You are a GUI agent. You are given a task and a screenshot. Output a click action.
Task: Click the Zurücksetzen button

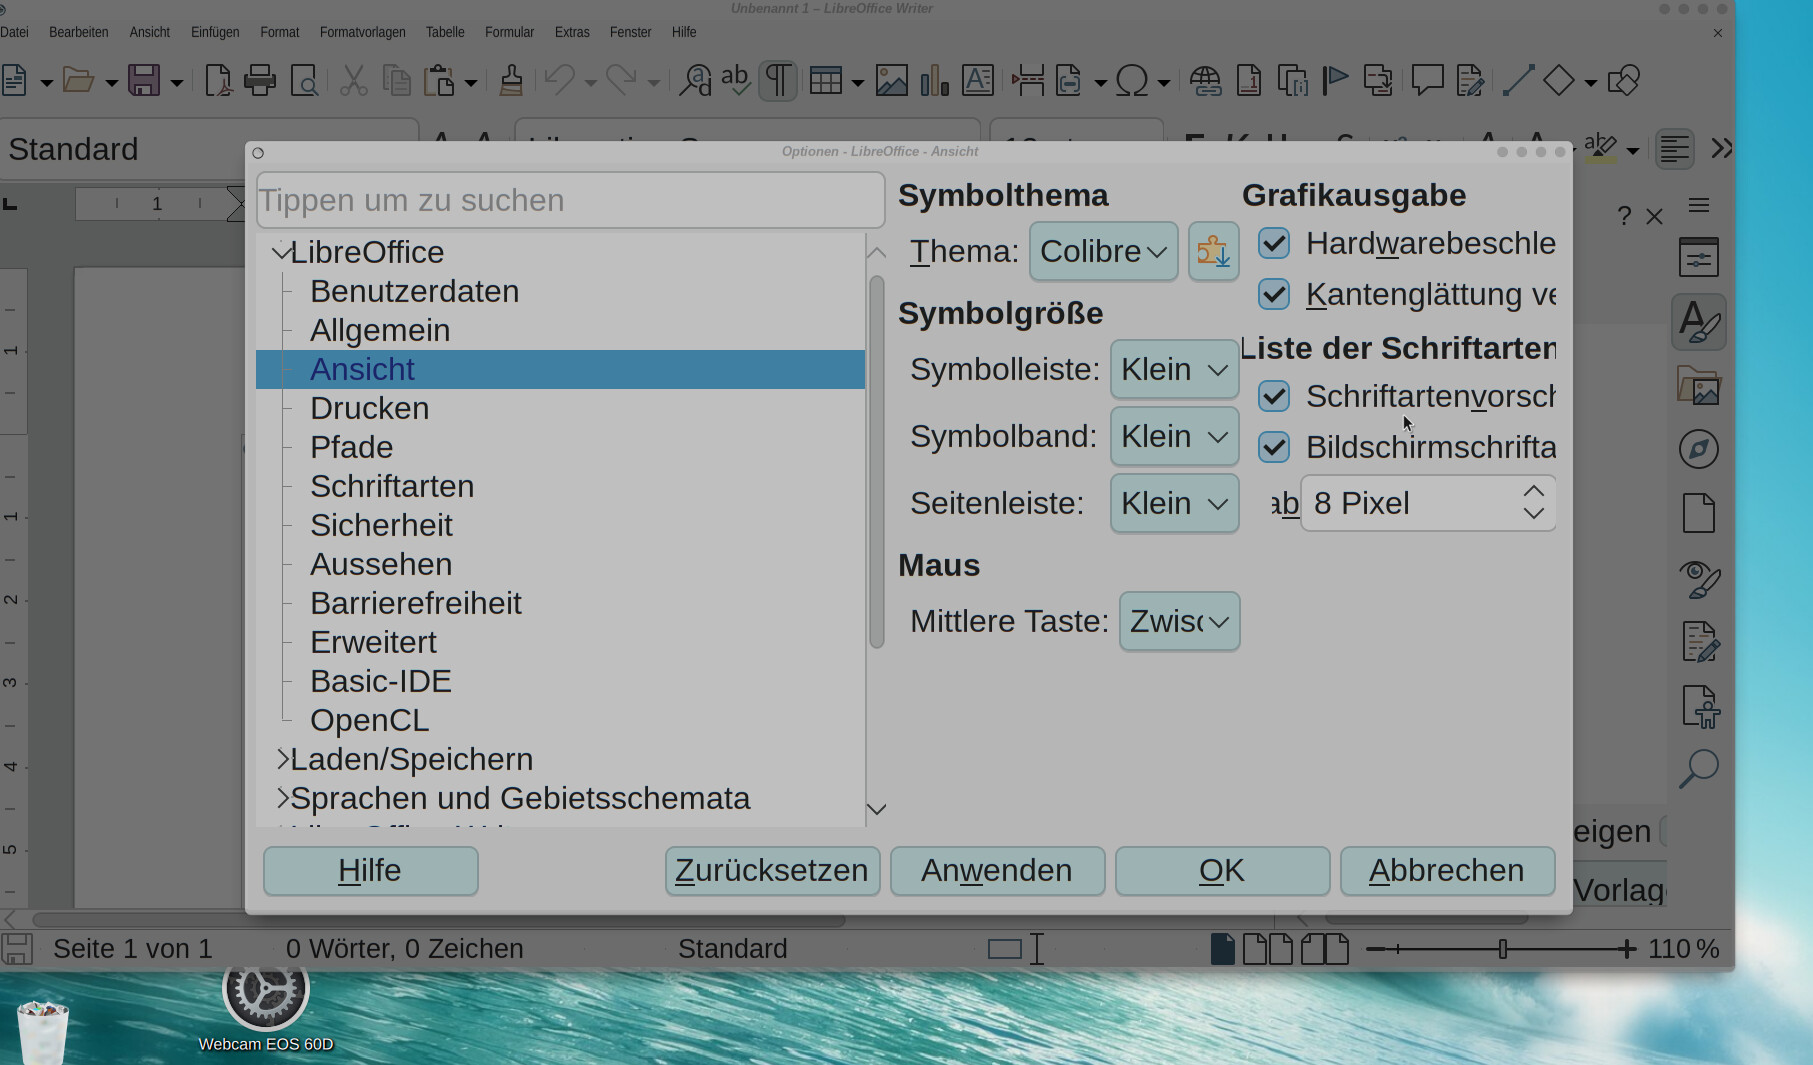click(772, 871)
